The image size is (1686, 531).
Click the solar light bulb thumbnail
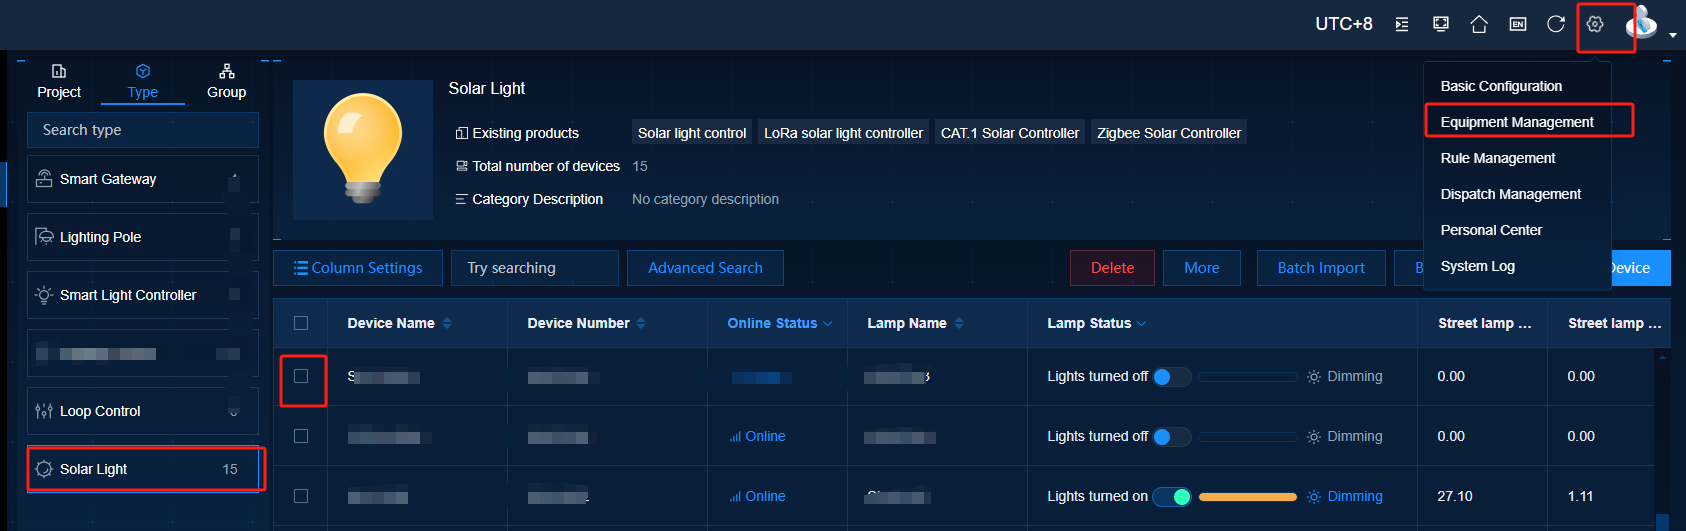pyautogui.click(x=362, y=150)
